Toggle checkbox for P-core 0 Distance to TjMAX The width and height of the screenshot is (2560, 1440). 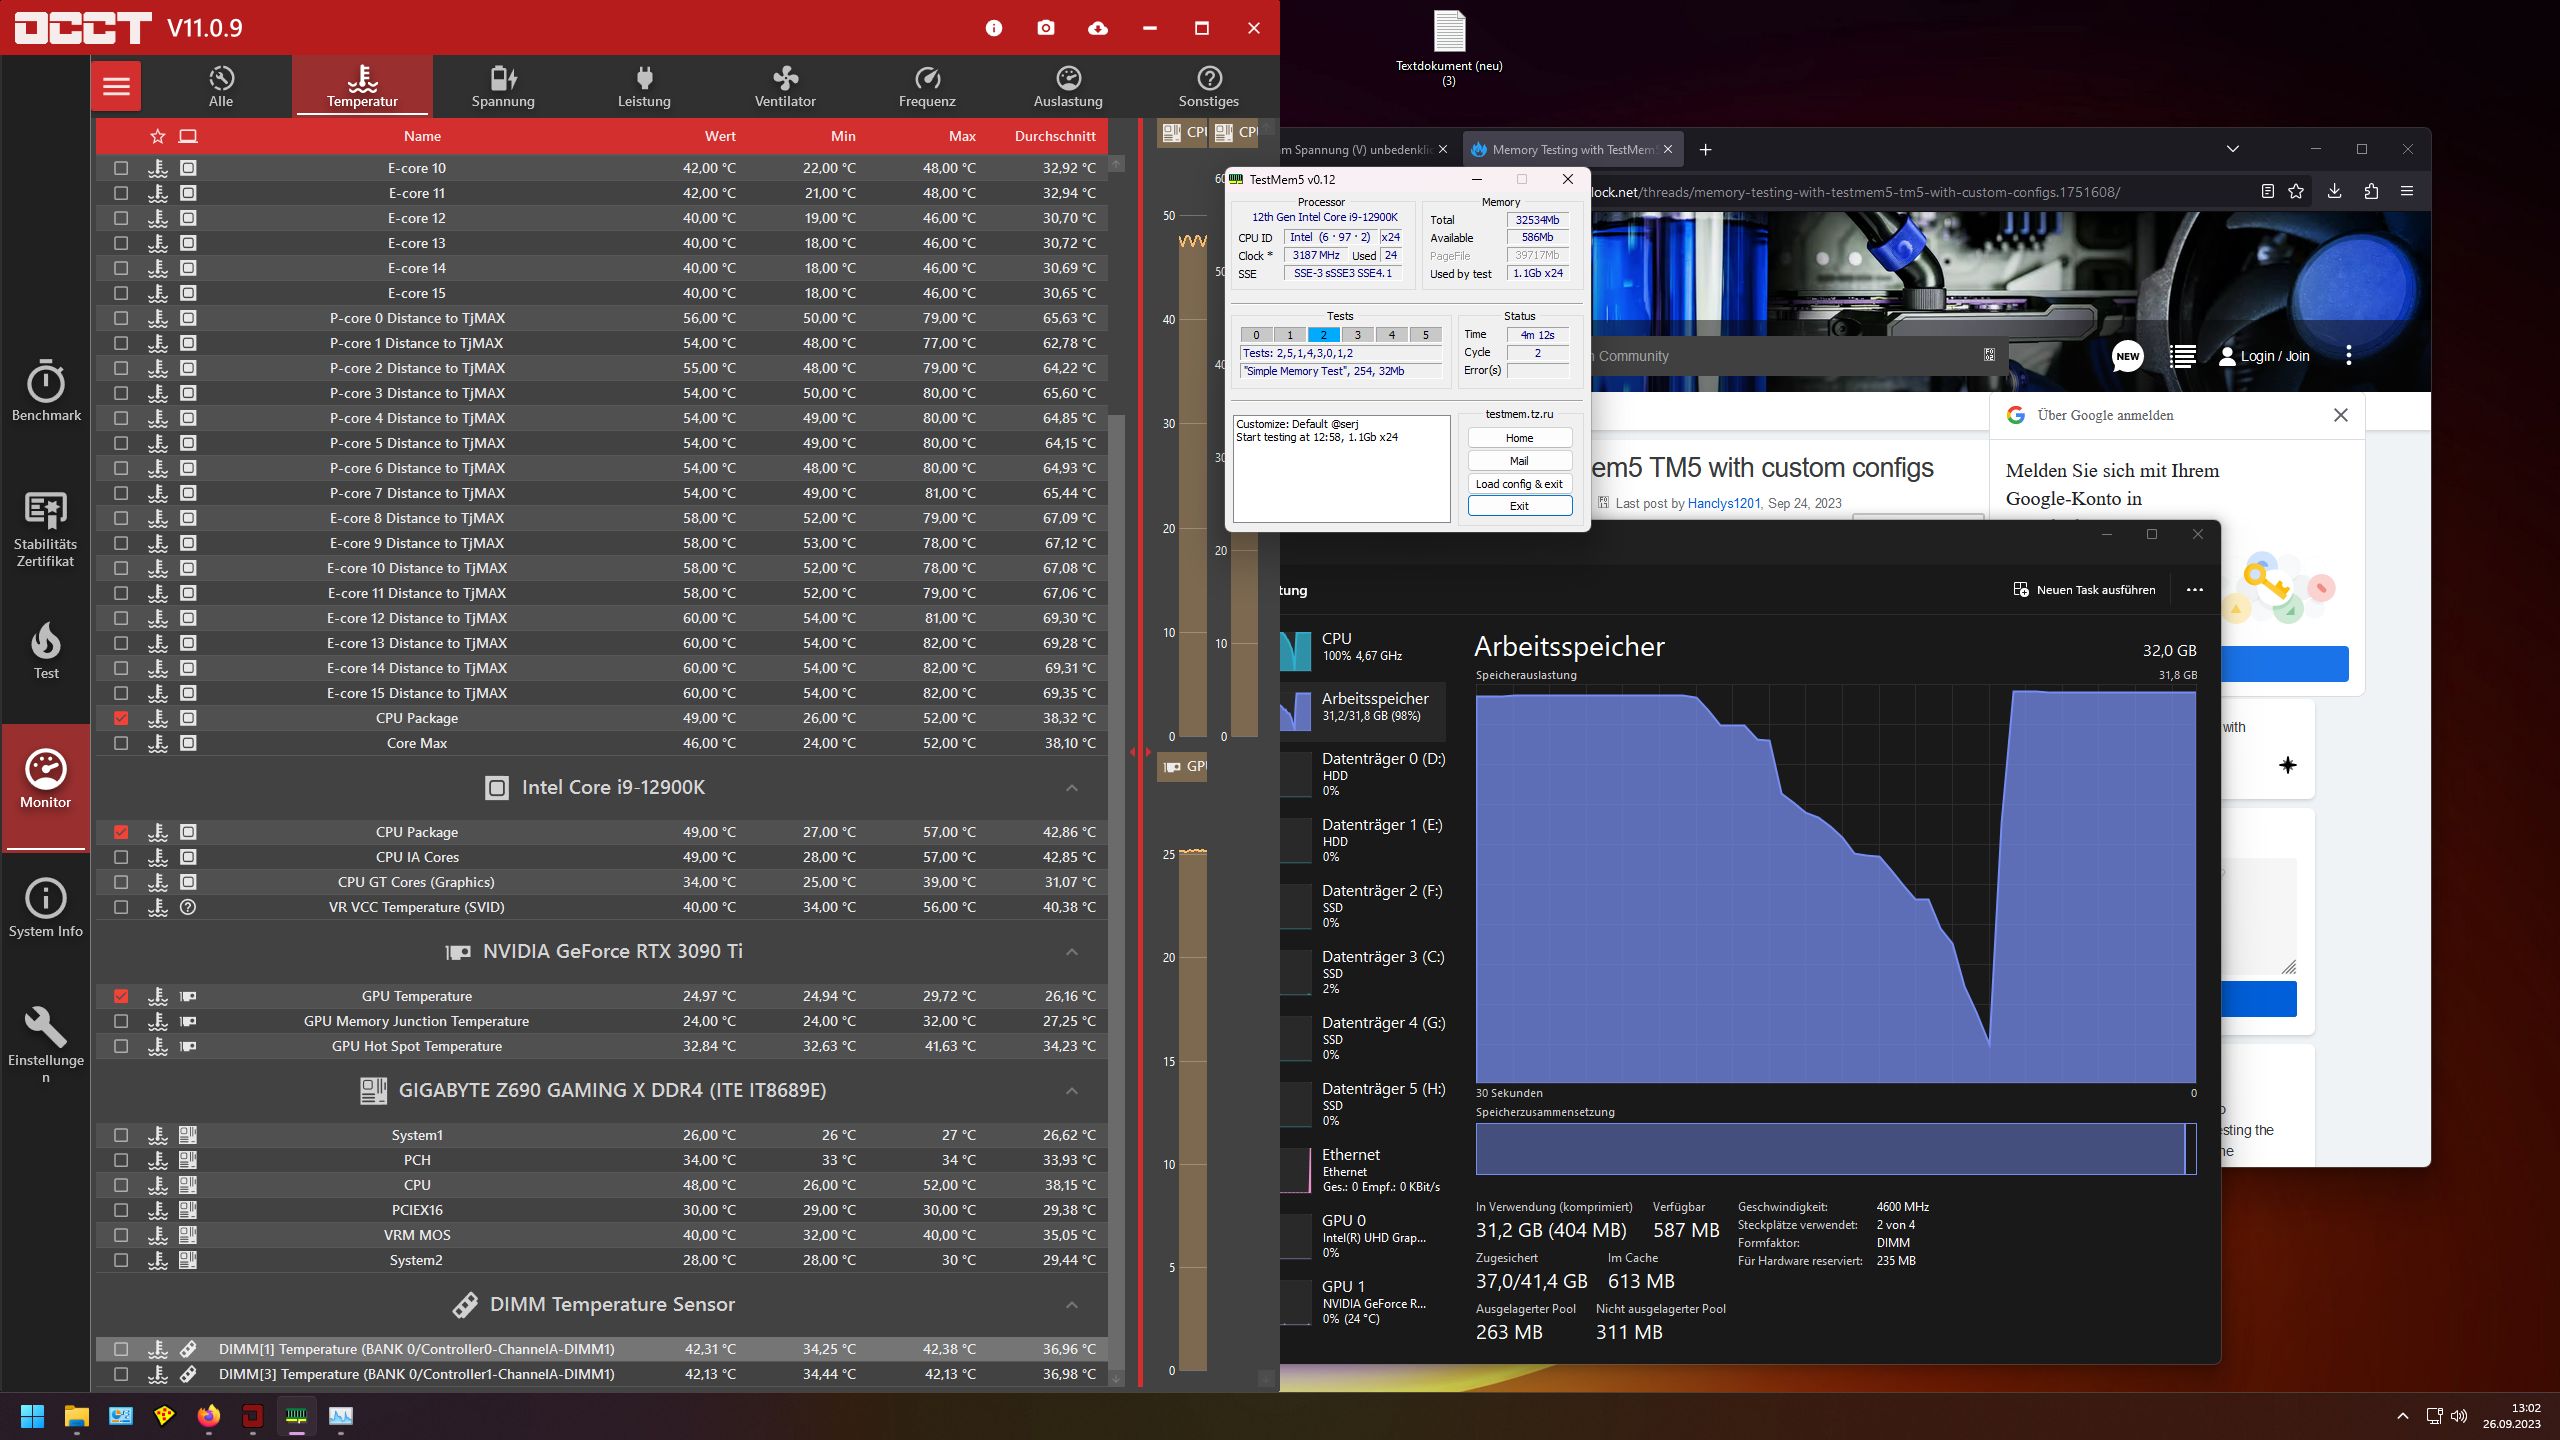pos(121,318)
